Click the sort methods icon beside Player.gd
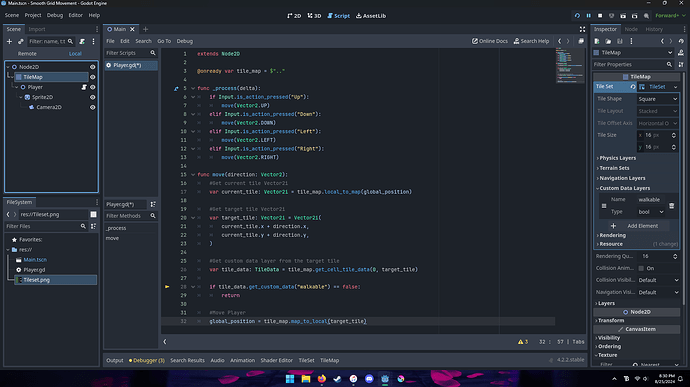This screenshot has width=690, height=387. 153,204
